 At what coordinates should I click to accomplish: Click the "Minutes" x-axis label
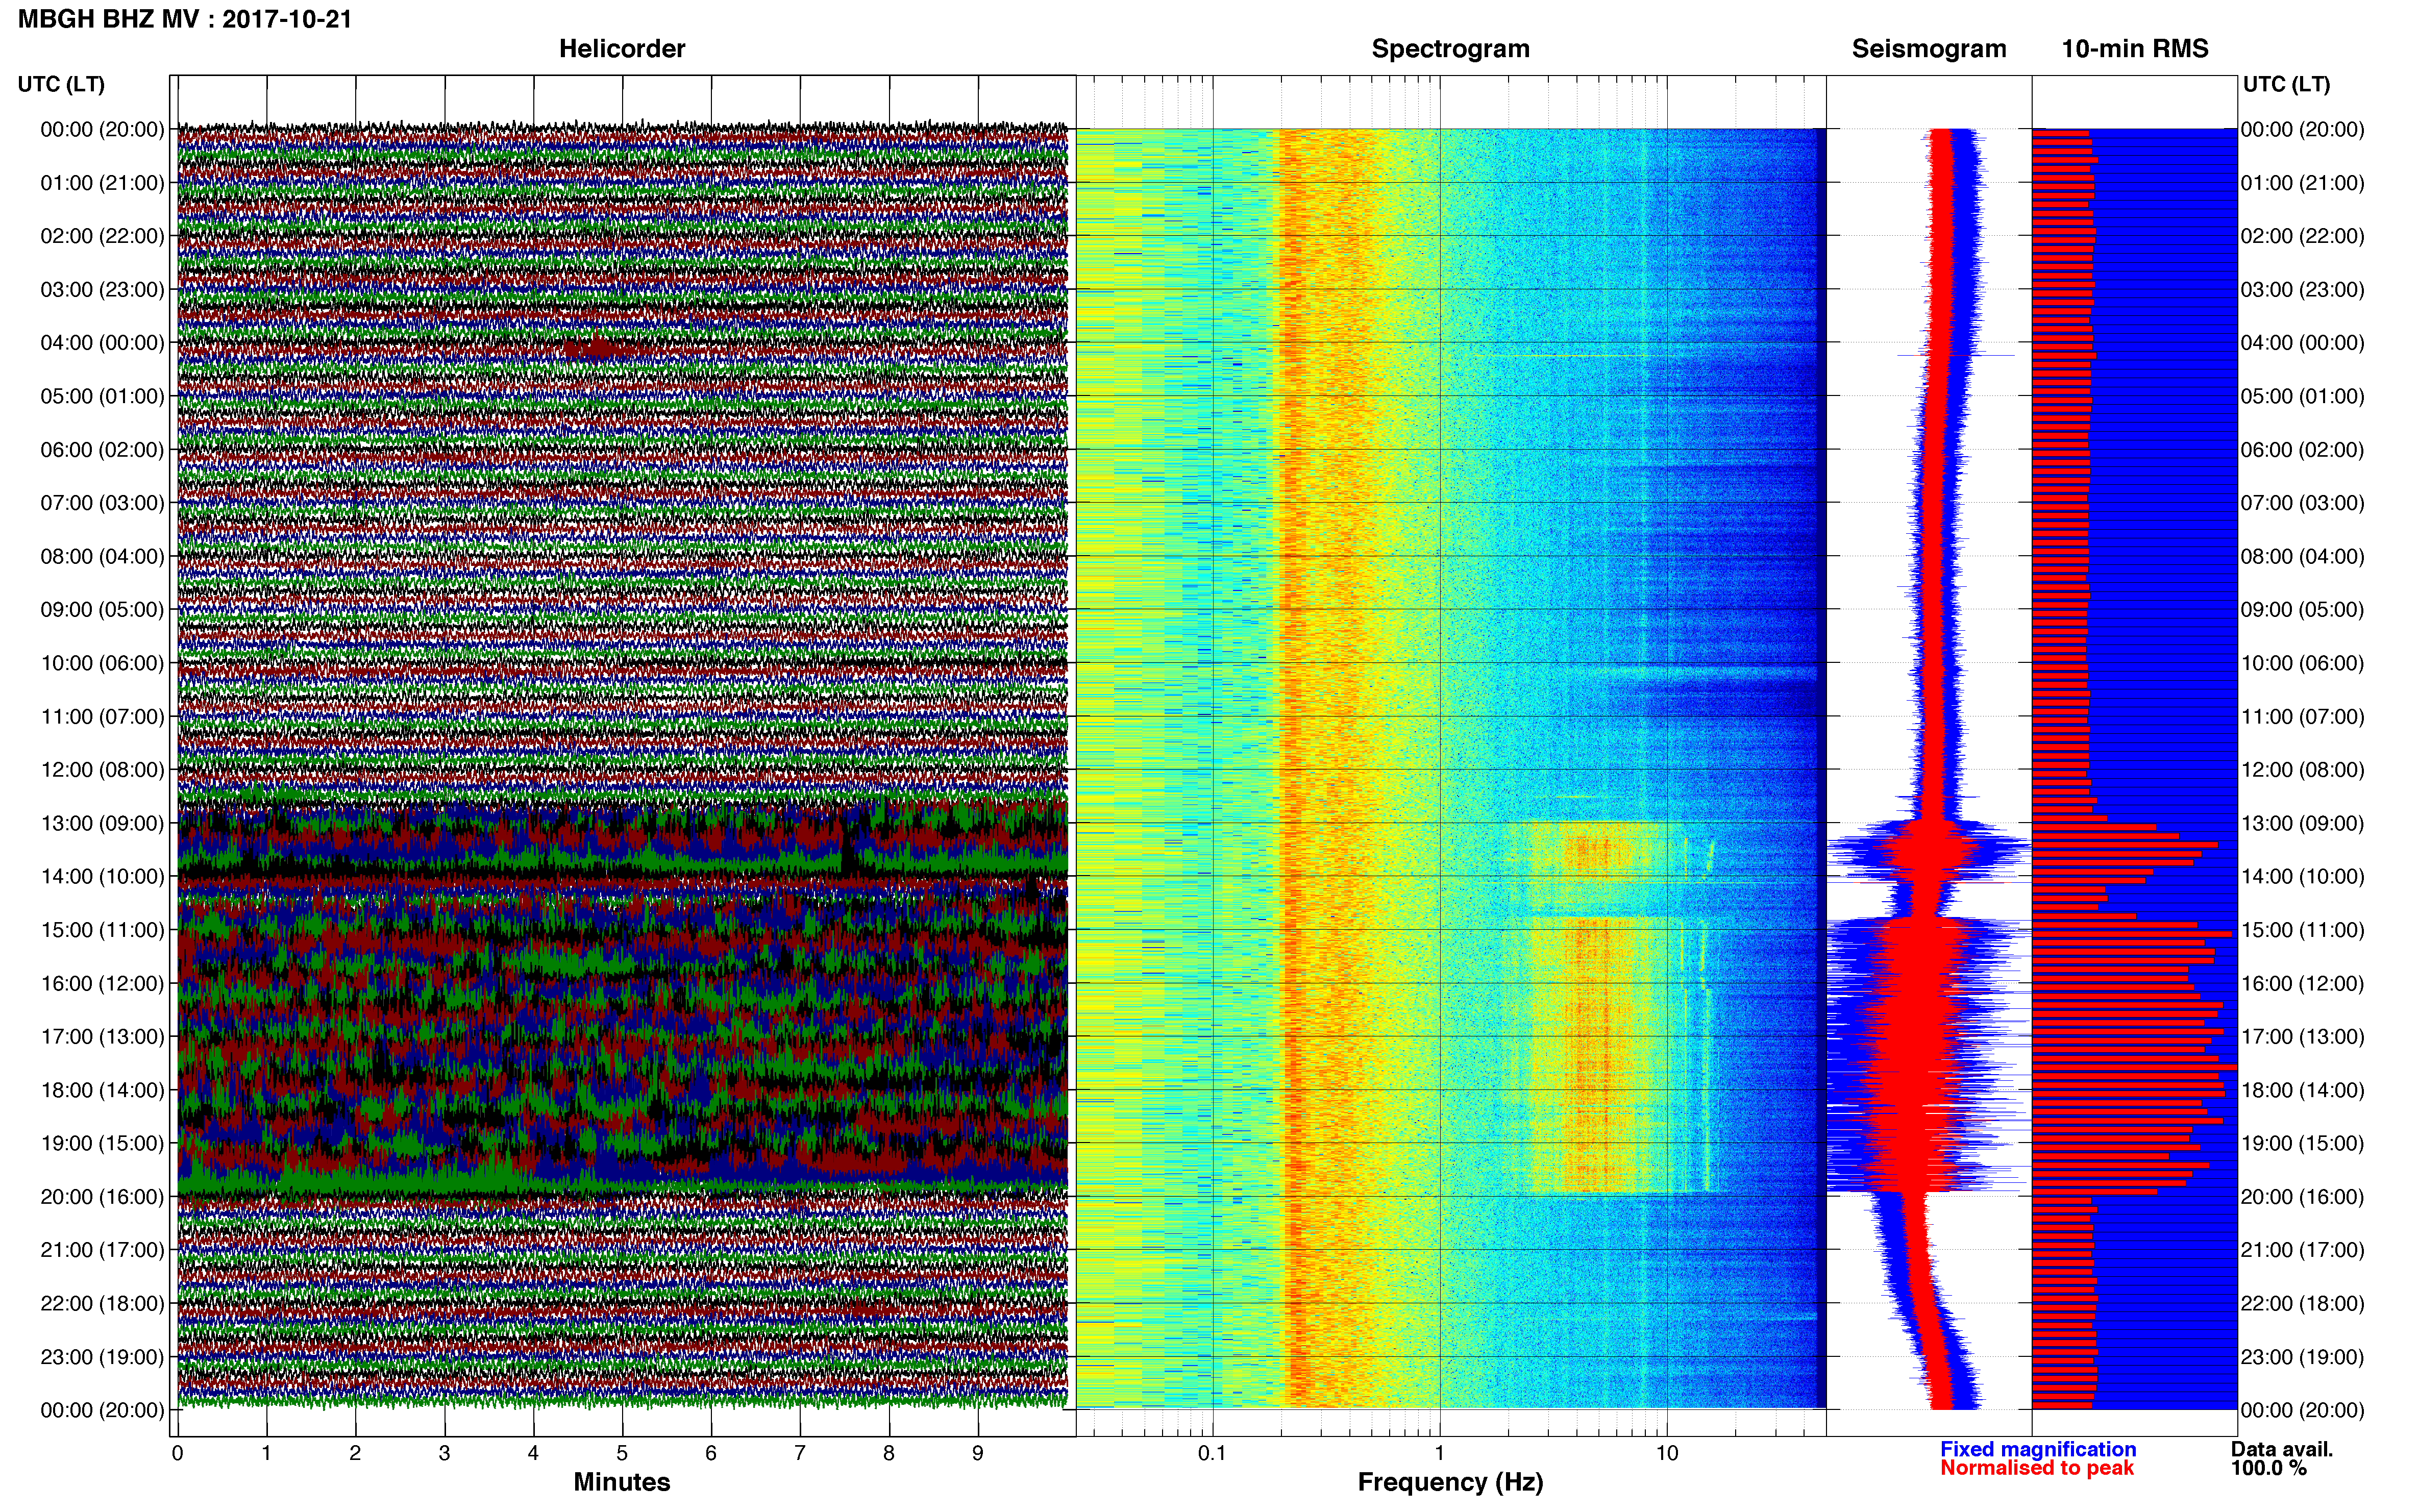click(621, 1482)
